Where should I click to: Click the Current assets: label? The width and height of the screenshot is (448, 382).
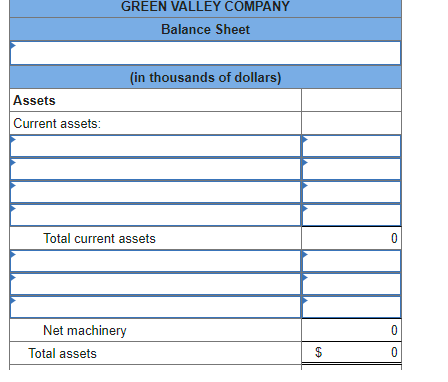click(x=57, y=123)
